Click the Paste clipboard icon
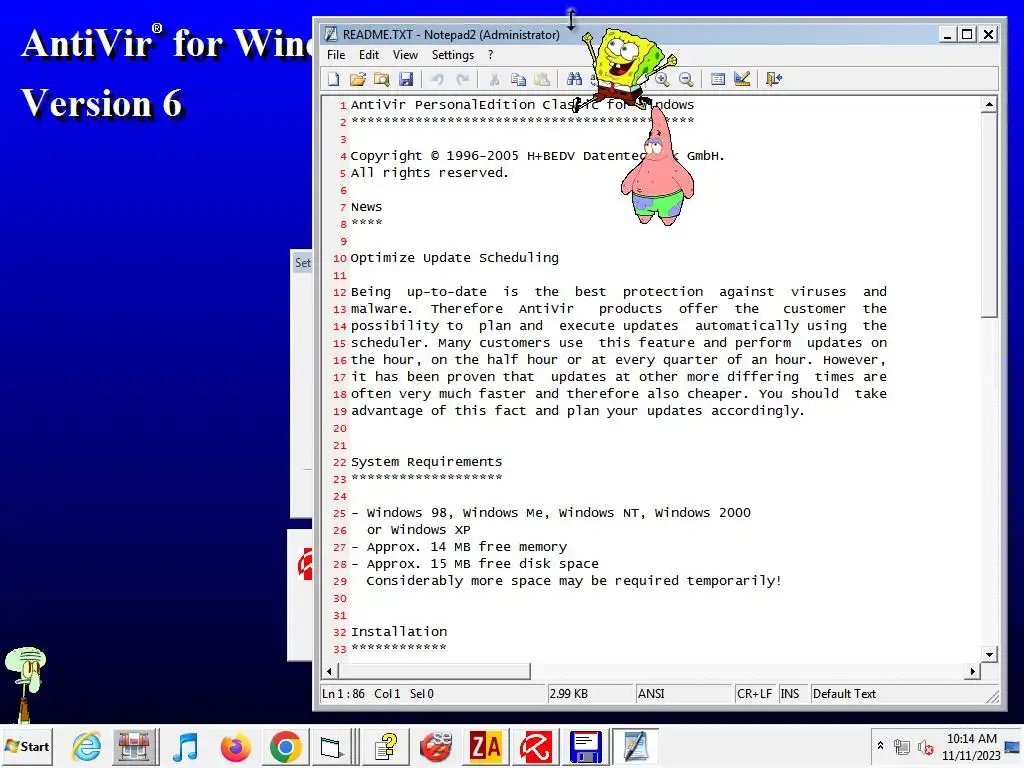The height and width of the screenshot is (768, 1024). tap(542, 79)
